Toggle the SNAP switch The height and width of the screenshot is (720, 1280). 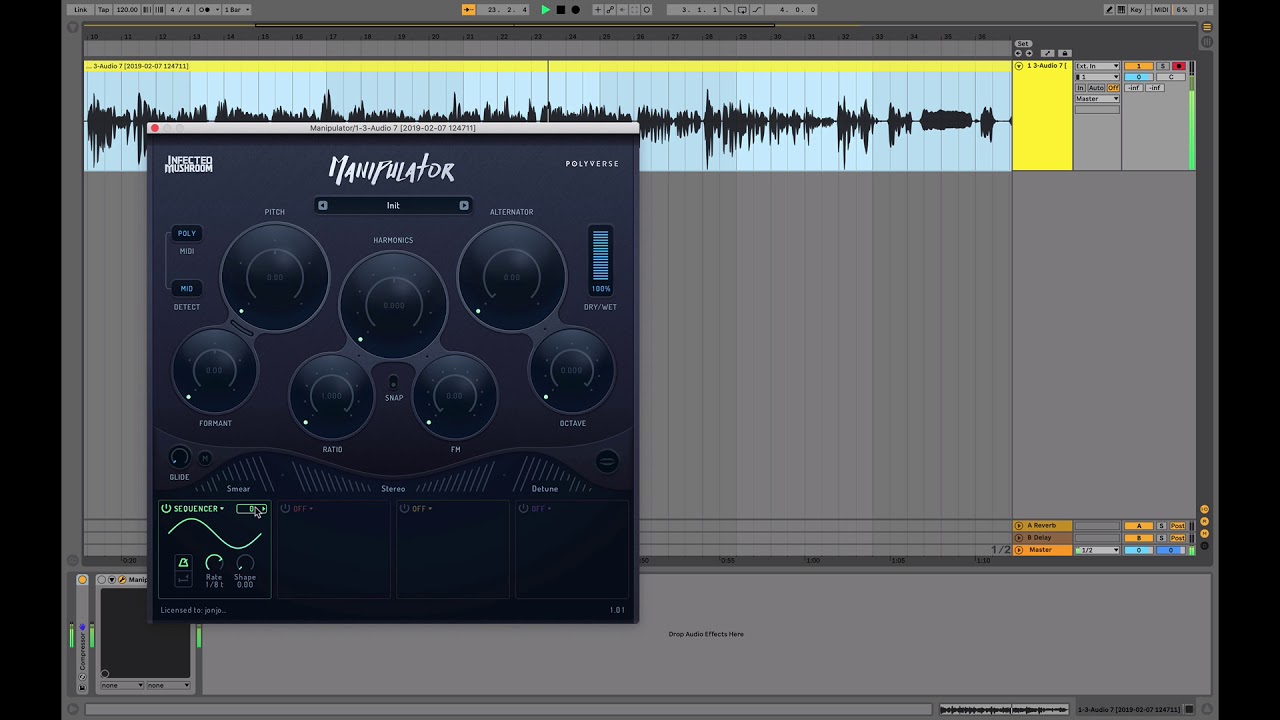point(393,382)
